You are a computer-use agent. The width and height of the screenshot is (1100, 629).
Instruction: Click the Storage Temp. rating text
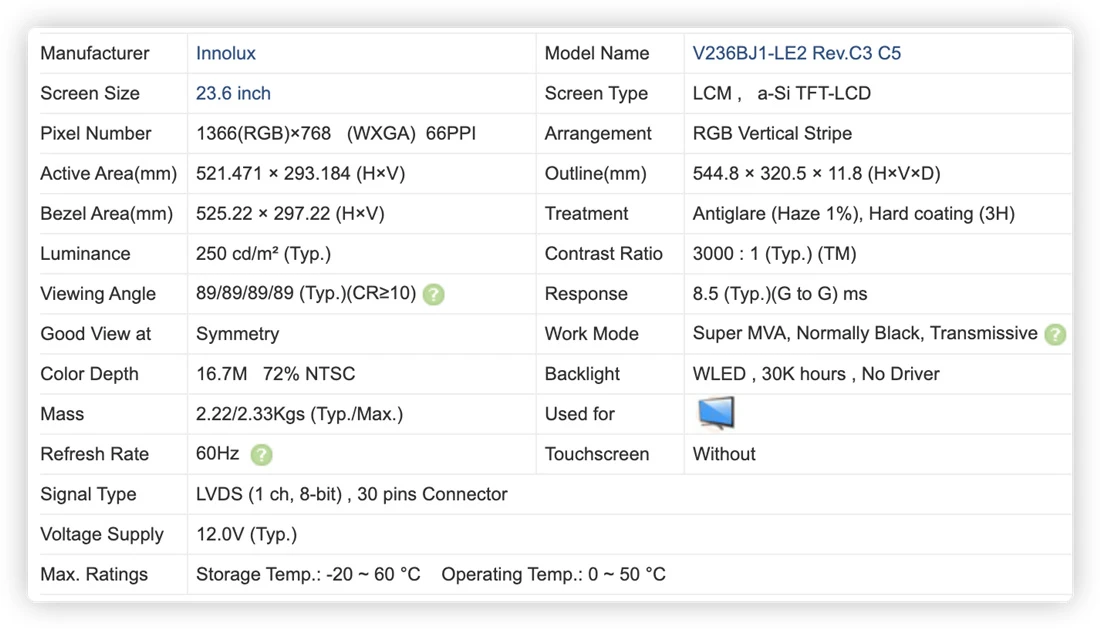[308, 574]
